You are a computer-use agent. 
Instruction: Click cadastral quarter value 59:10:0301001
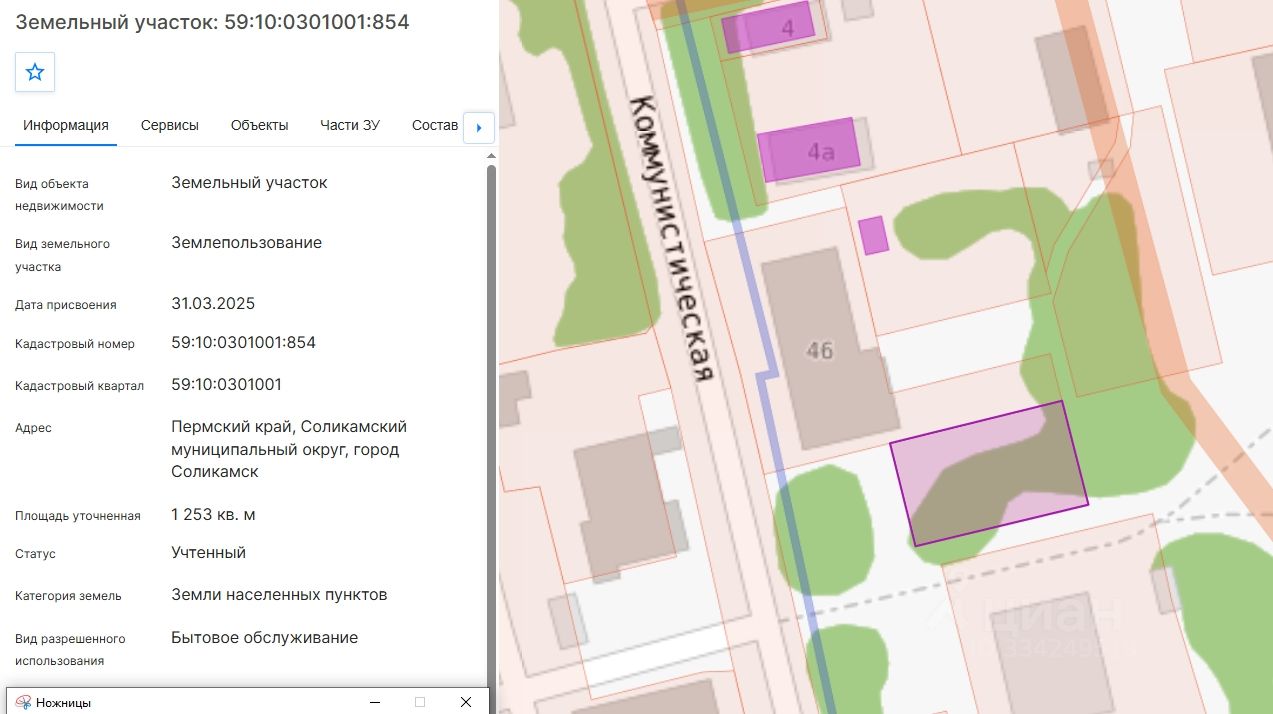click(x=227, y=385)
